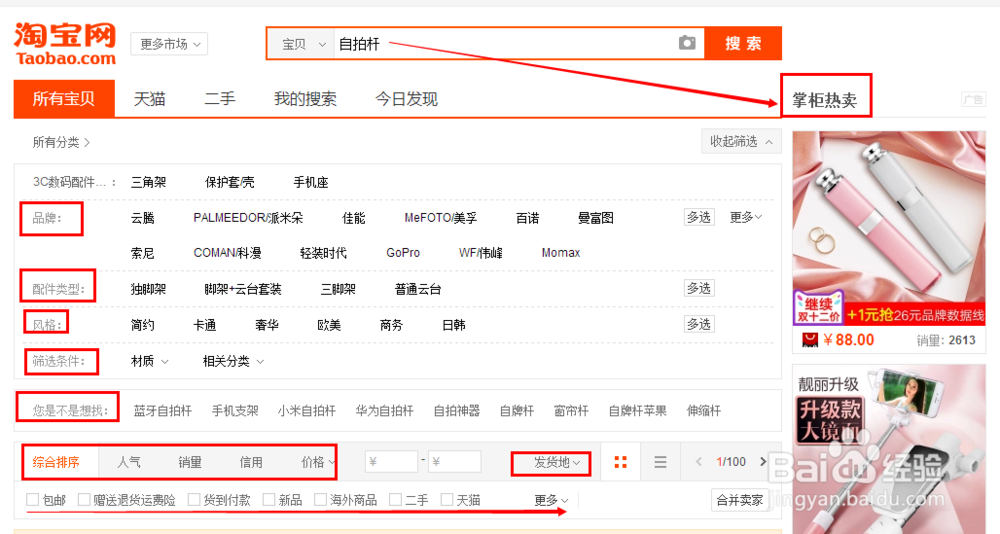Switch to list view layout icon
The image size is (1000, 534).
point(660,462)
